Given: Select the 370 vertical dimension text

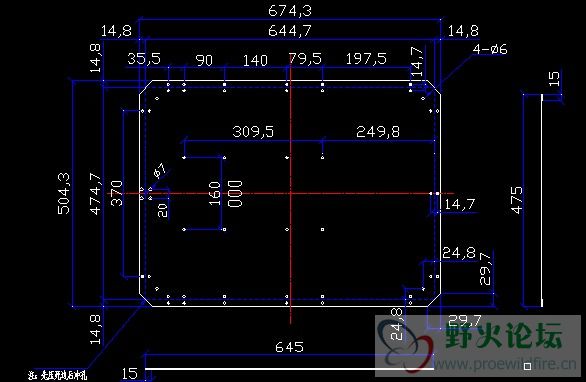Looking at the screenshot, I should pyautogui.click(x=117, y=193).
